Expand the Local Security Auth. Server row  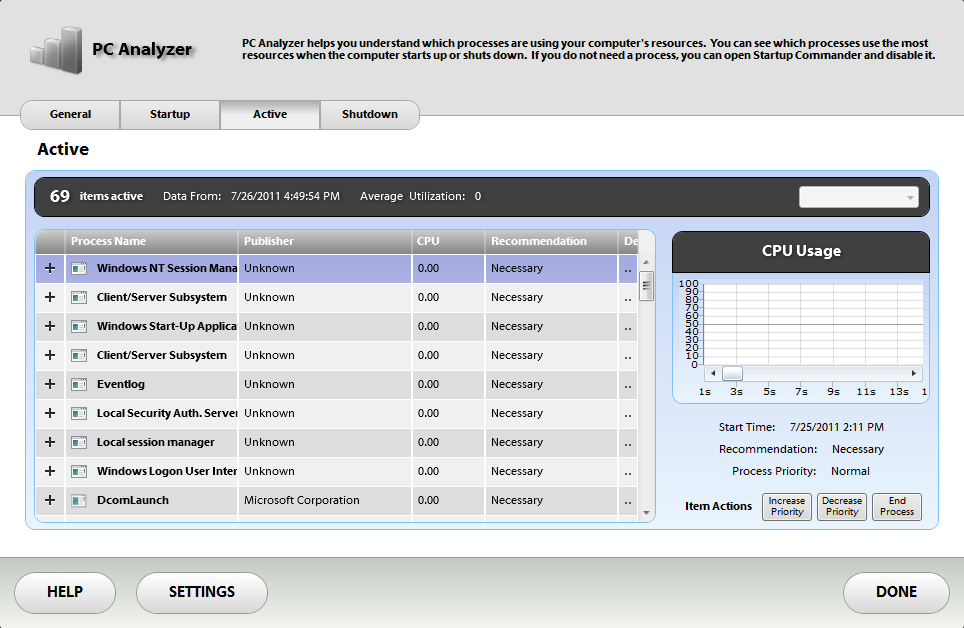click(50, 413)
